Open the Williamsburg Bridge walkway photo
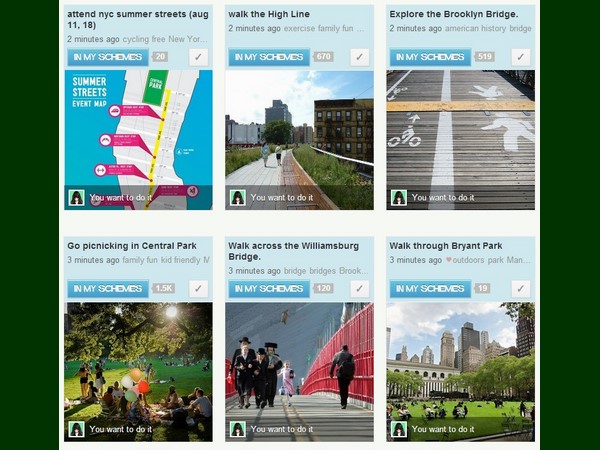The image size is (600, 450). 299,372
